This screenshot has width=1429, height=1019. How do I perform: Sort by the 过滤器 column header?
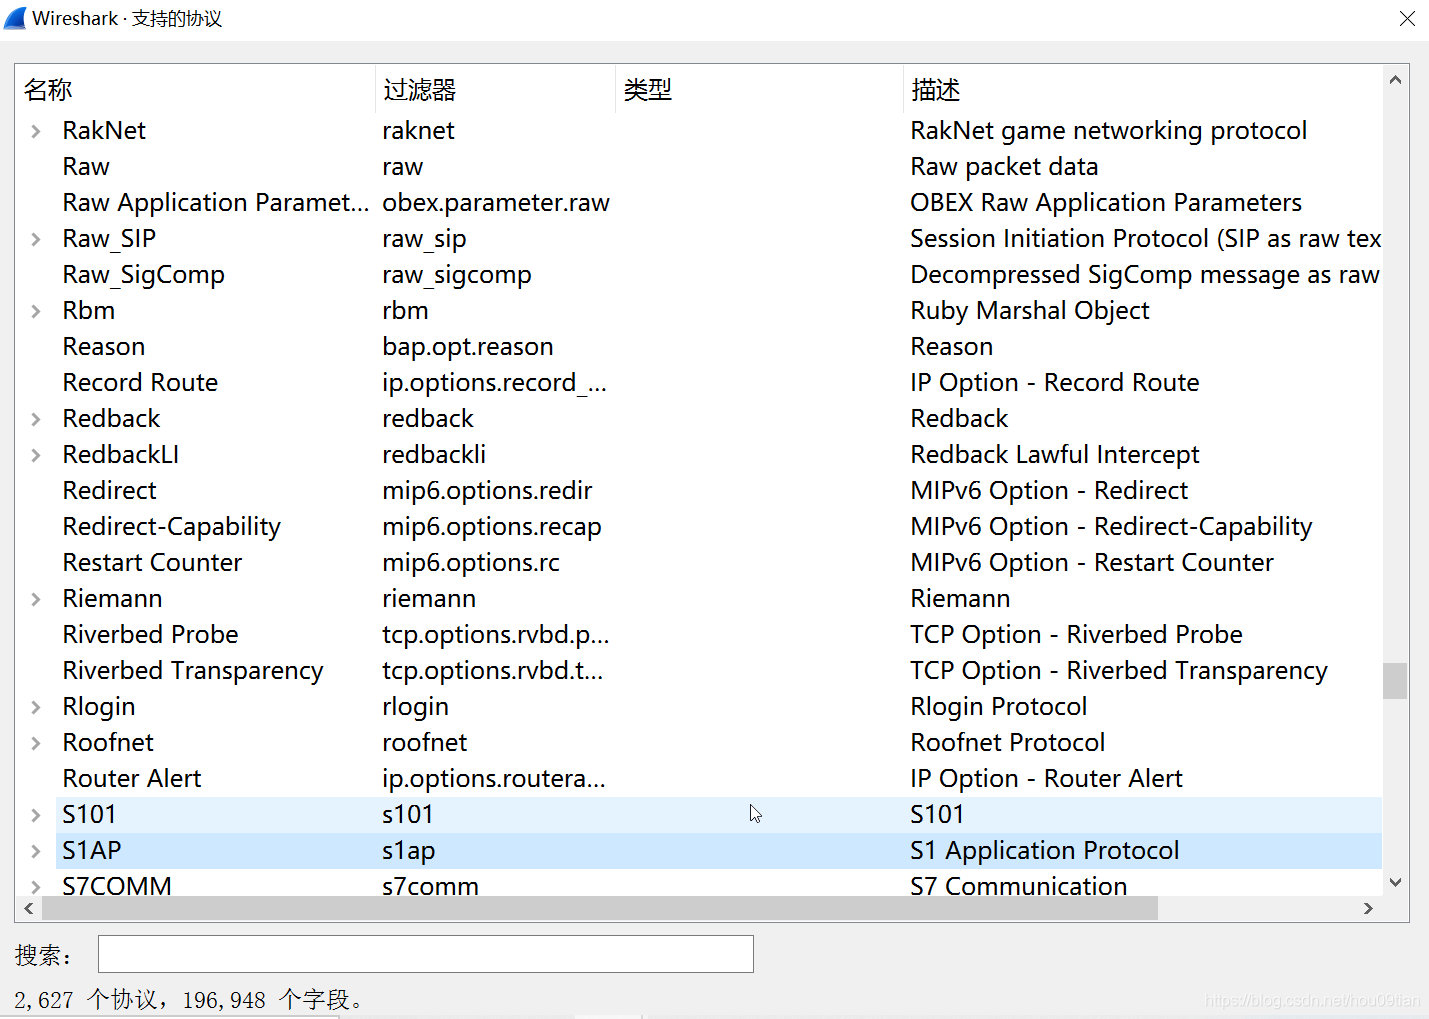click(495, 90)
